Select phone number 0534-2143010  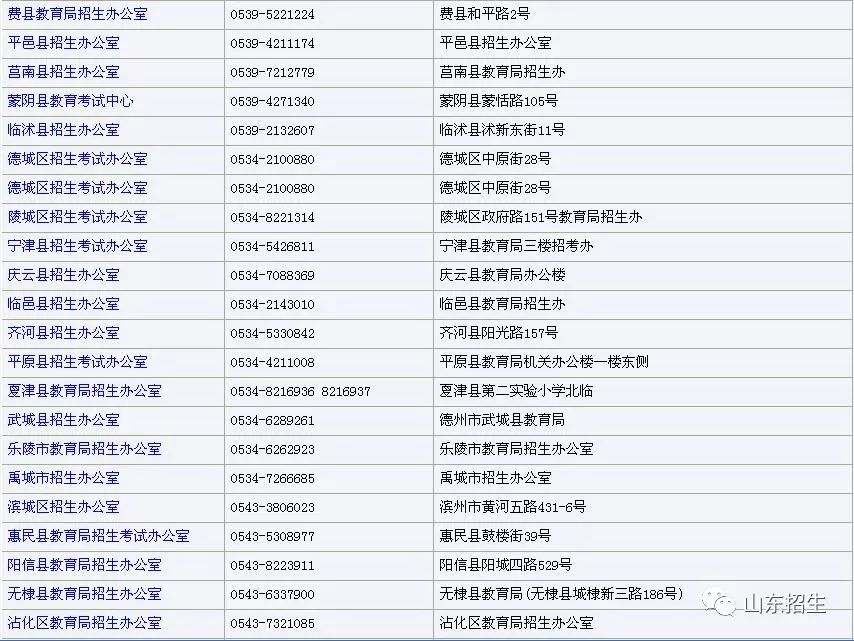(x=272, y=304)
